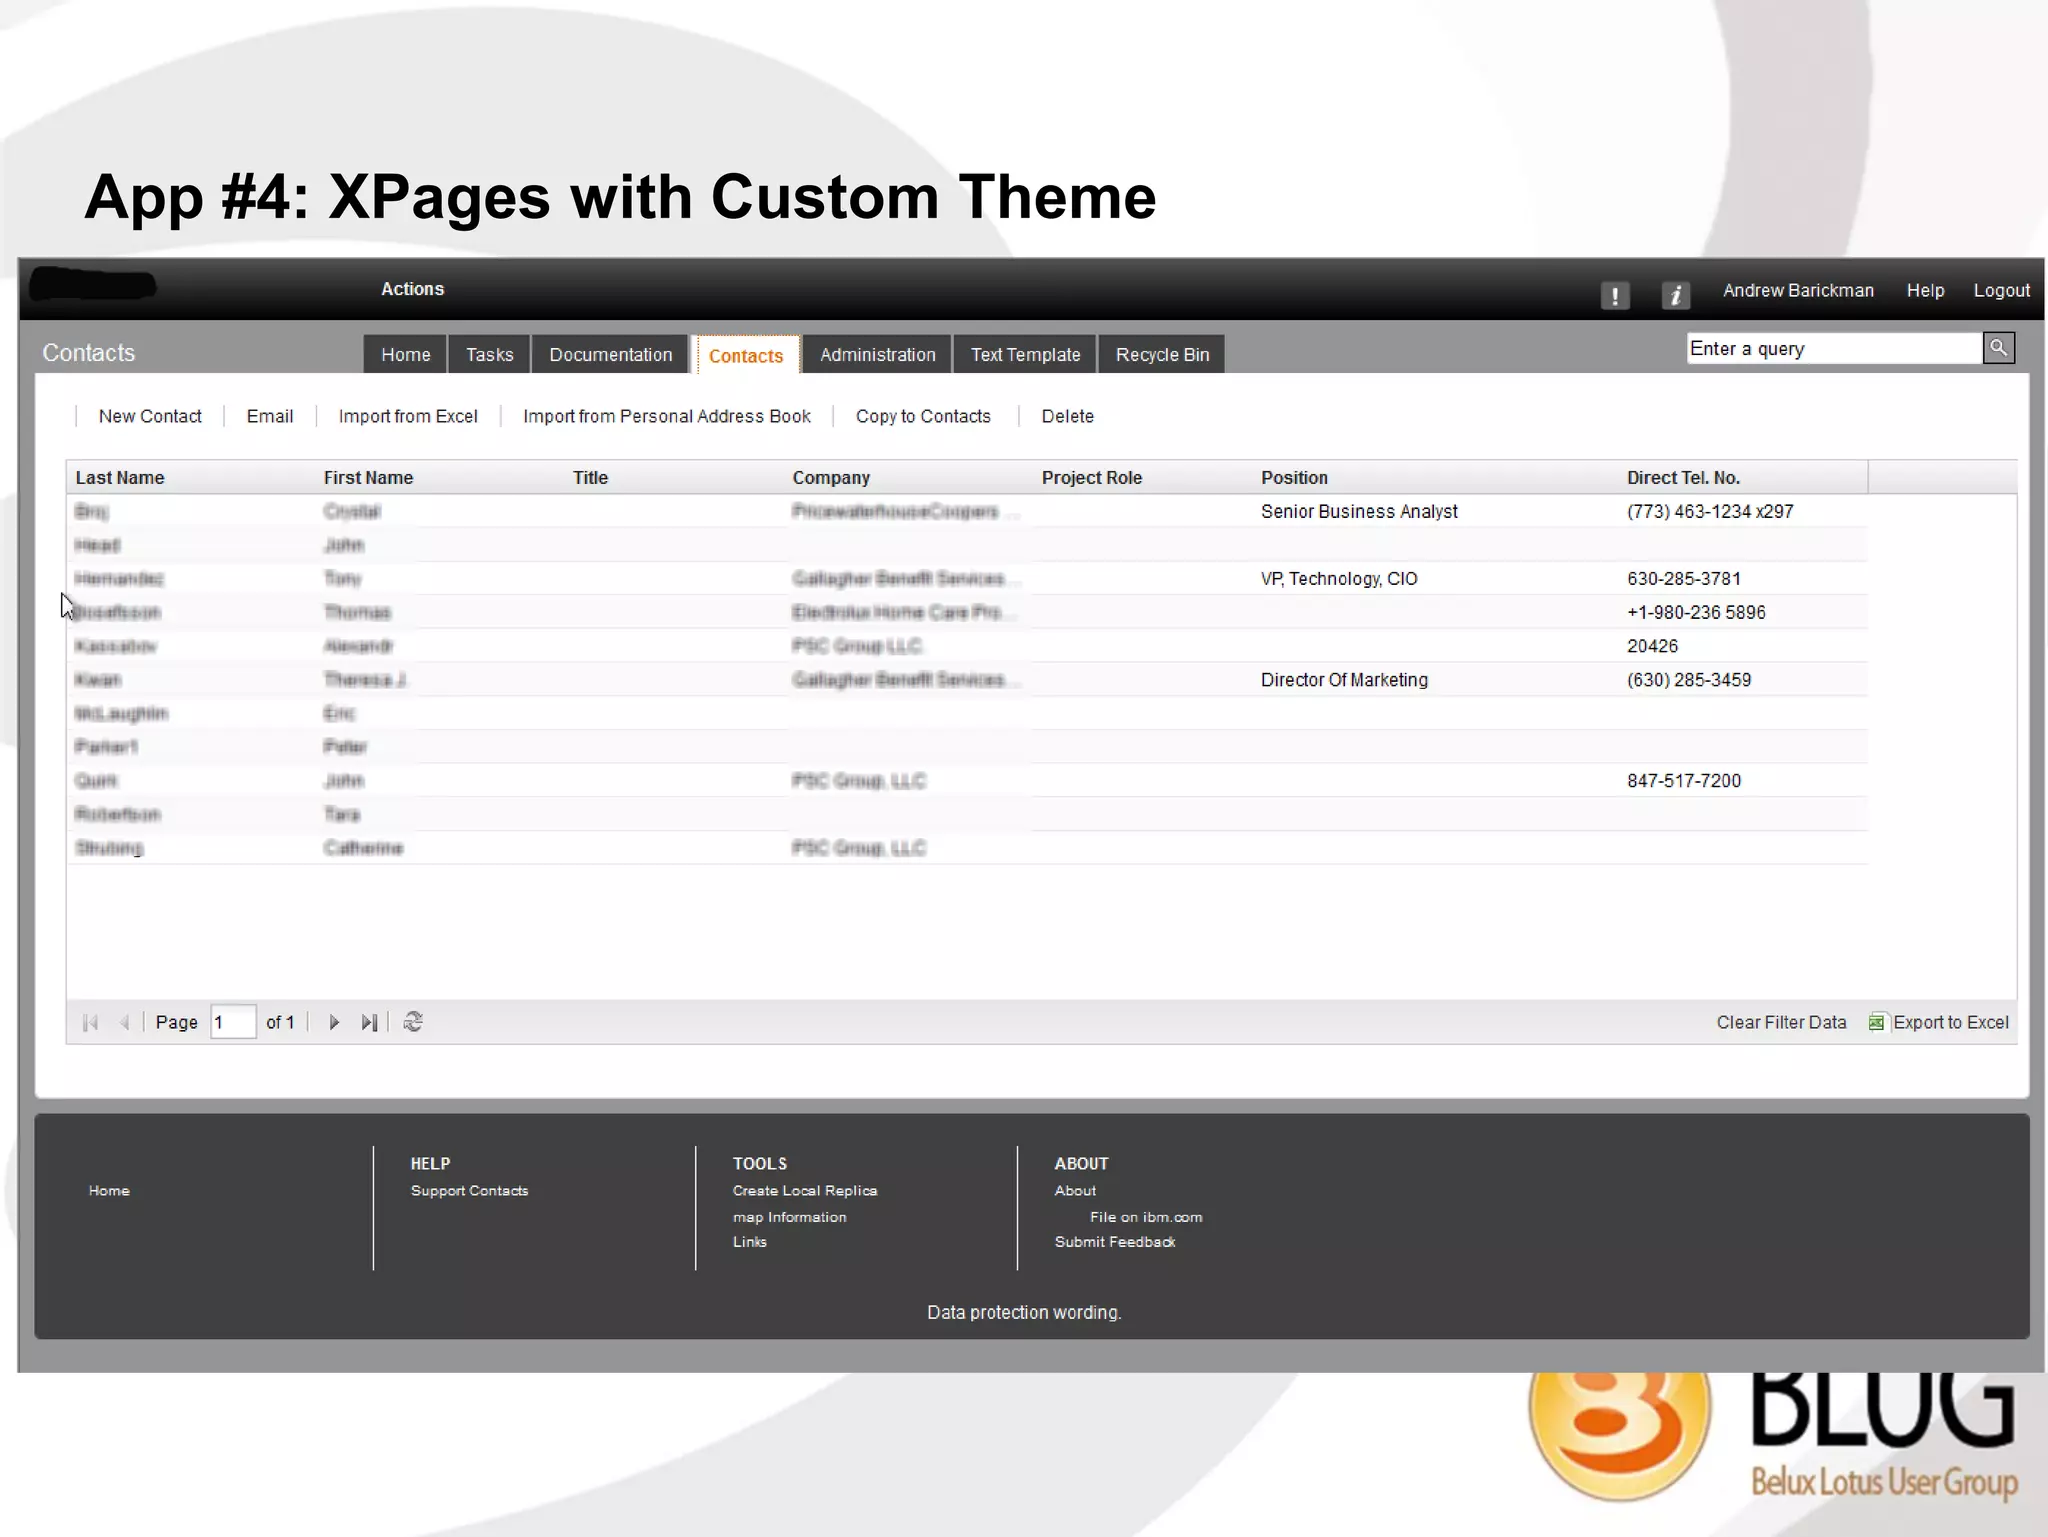Viewport: 2048px width, 1537px height.
Task: Click VP, Technology, CIO cell
Action: [x=1339, y=579]
